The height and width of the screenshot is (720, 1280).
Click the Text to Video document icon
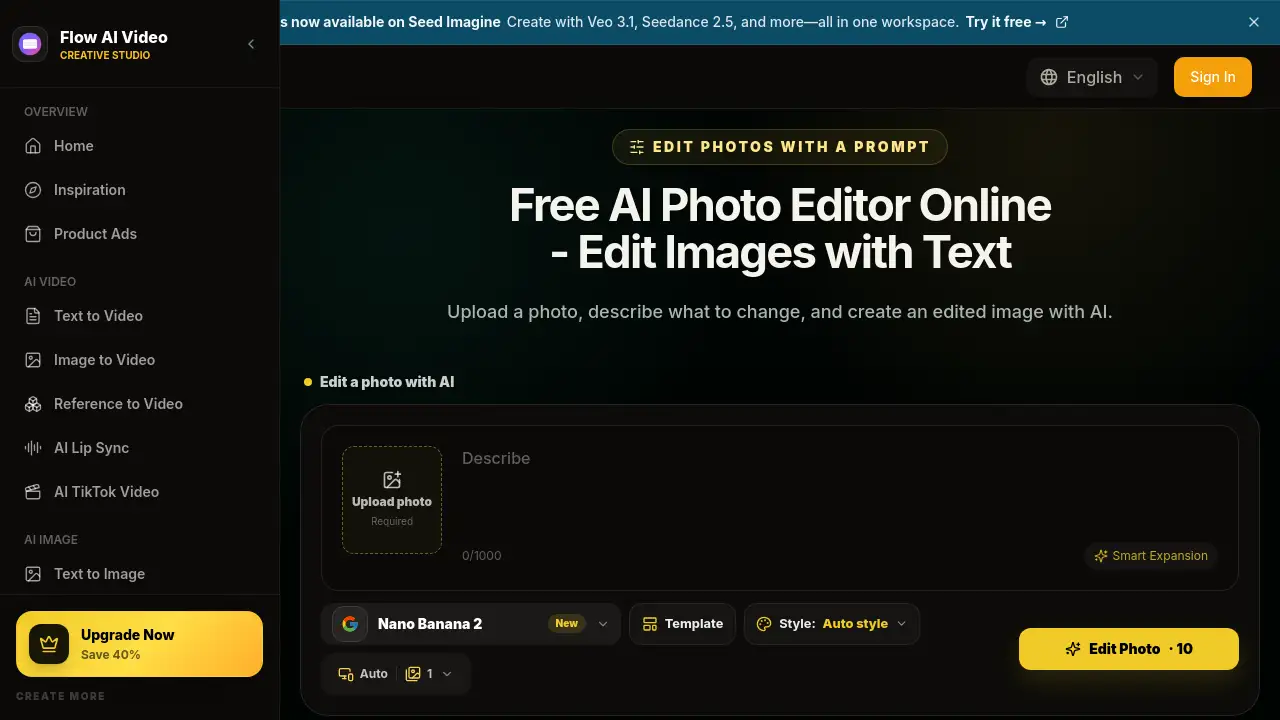pos(33,316)
